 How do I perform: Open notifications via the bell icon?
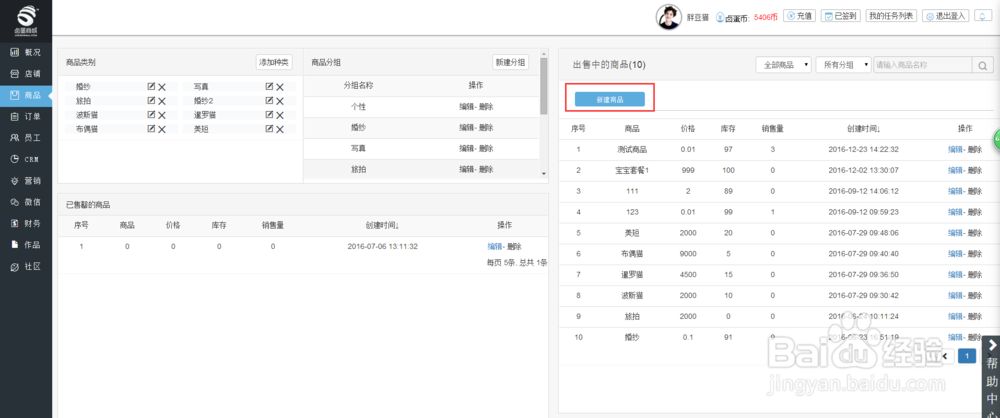pos(982,16)
